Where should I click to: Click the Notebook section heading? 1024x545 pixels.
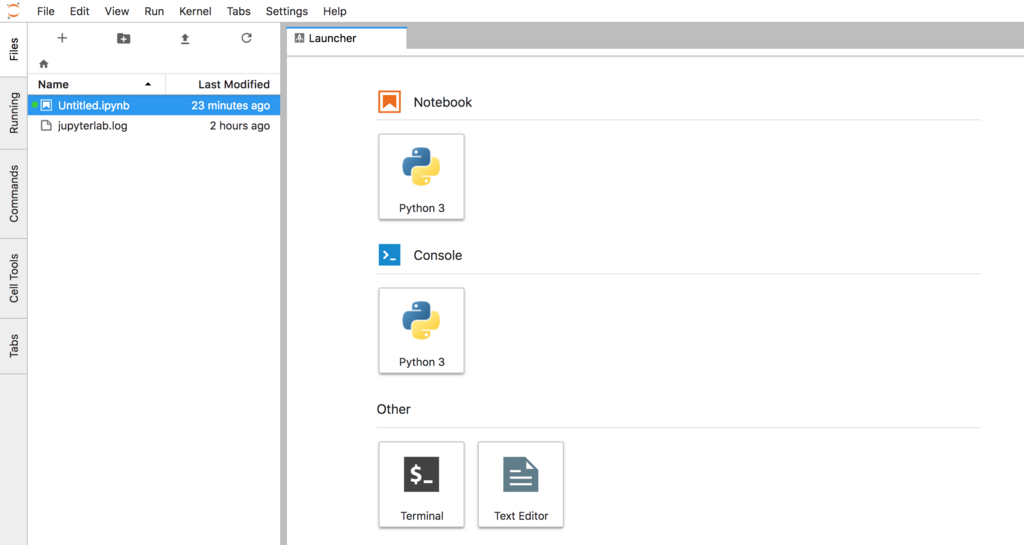442,102
